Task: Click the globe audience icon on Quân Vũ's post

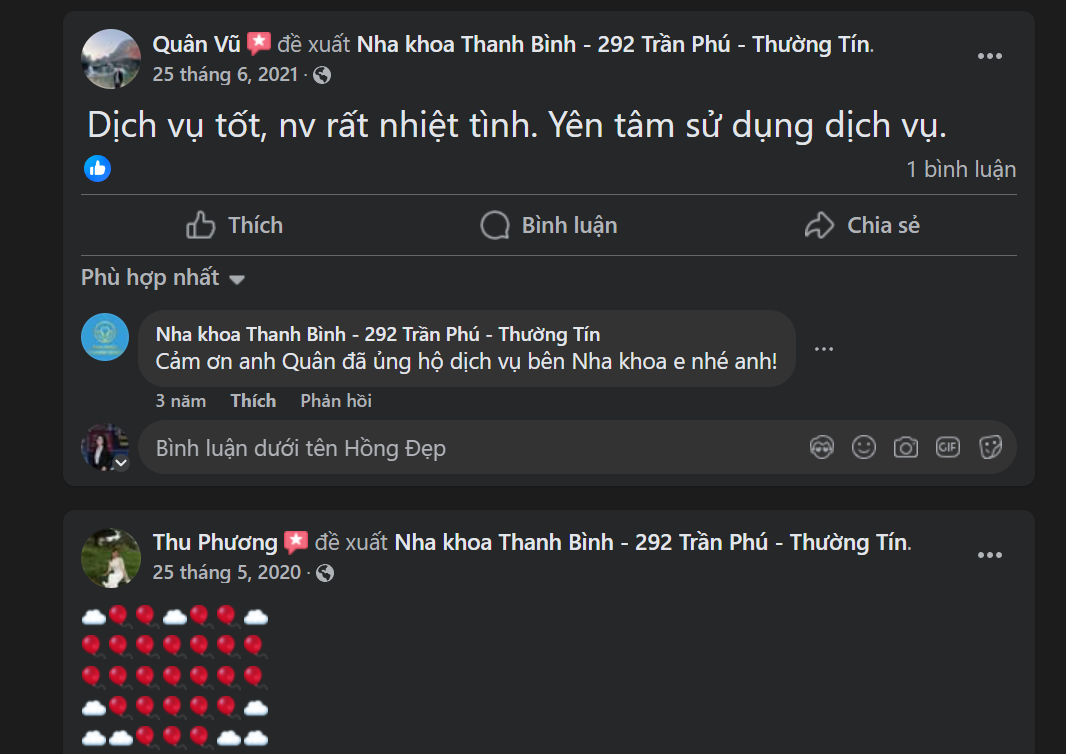Action: tap(320, 74)
